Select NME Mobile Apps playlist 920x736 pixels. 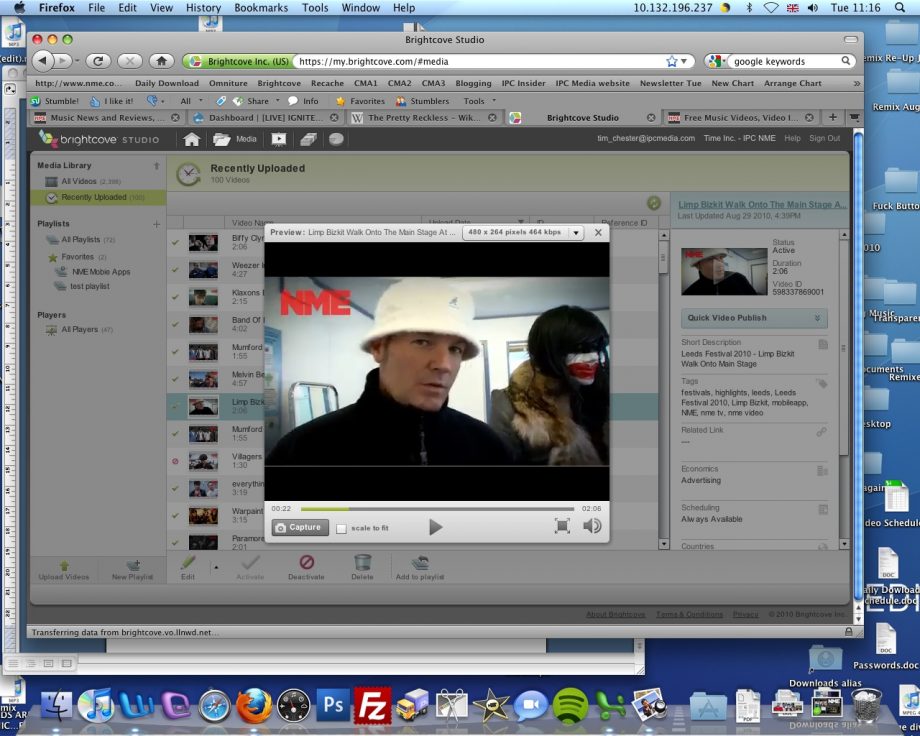(93, 272)
